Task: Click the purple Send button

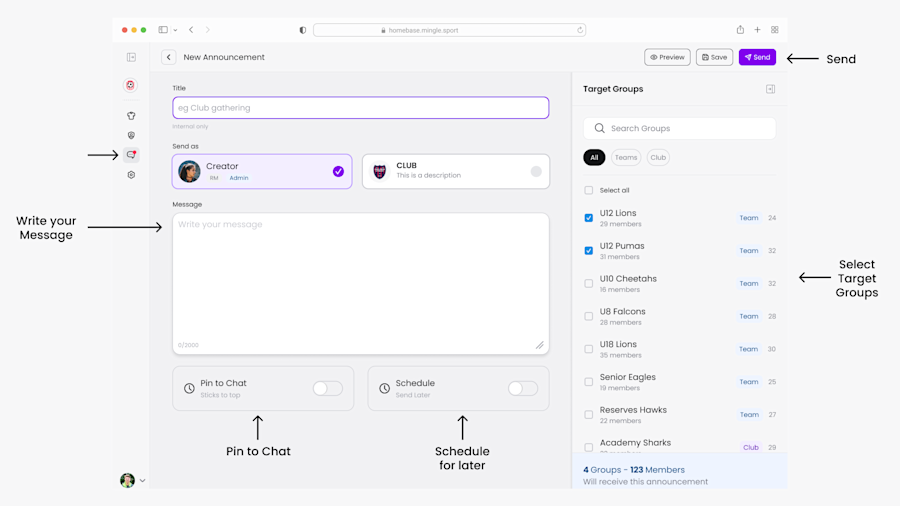Action: pyautogui.click(x=757, y=57)
